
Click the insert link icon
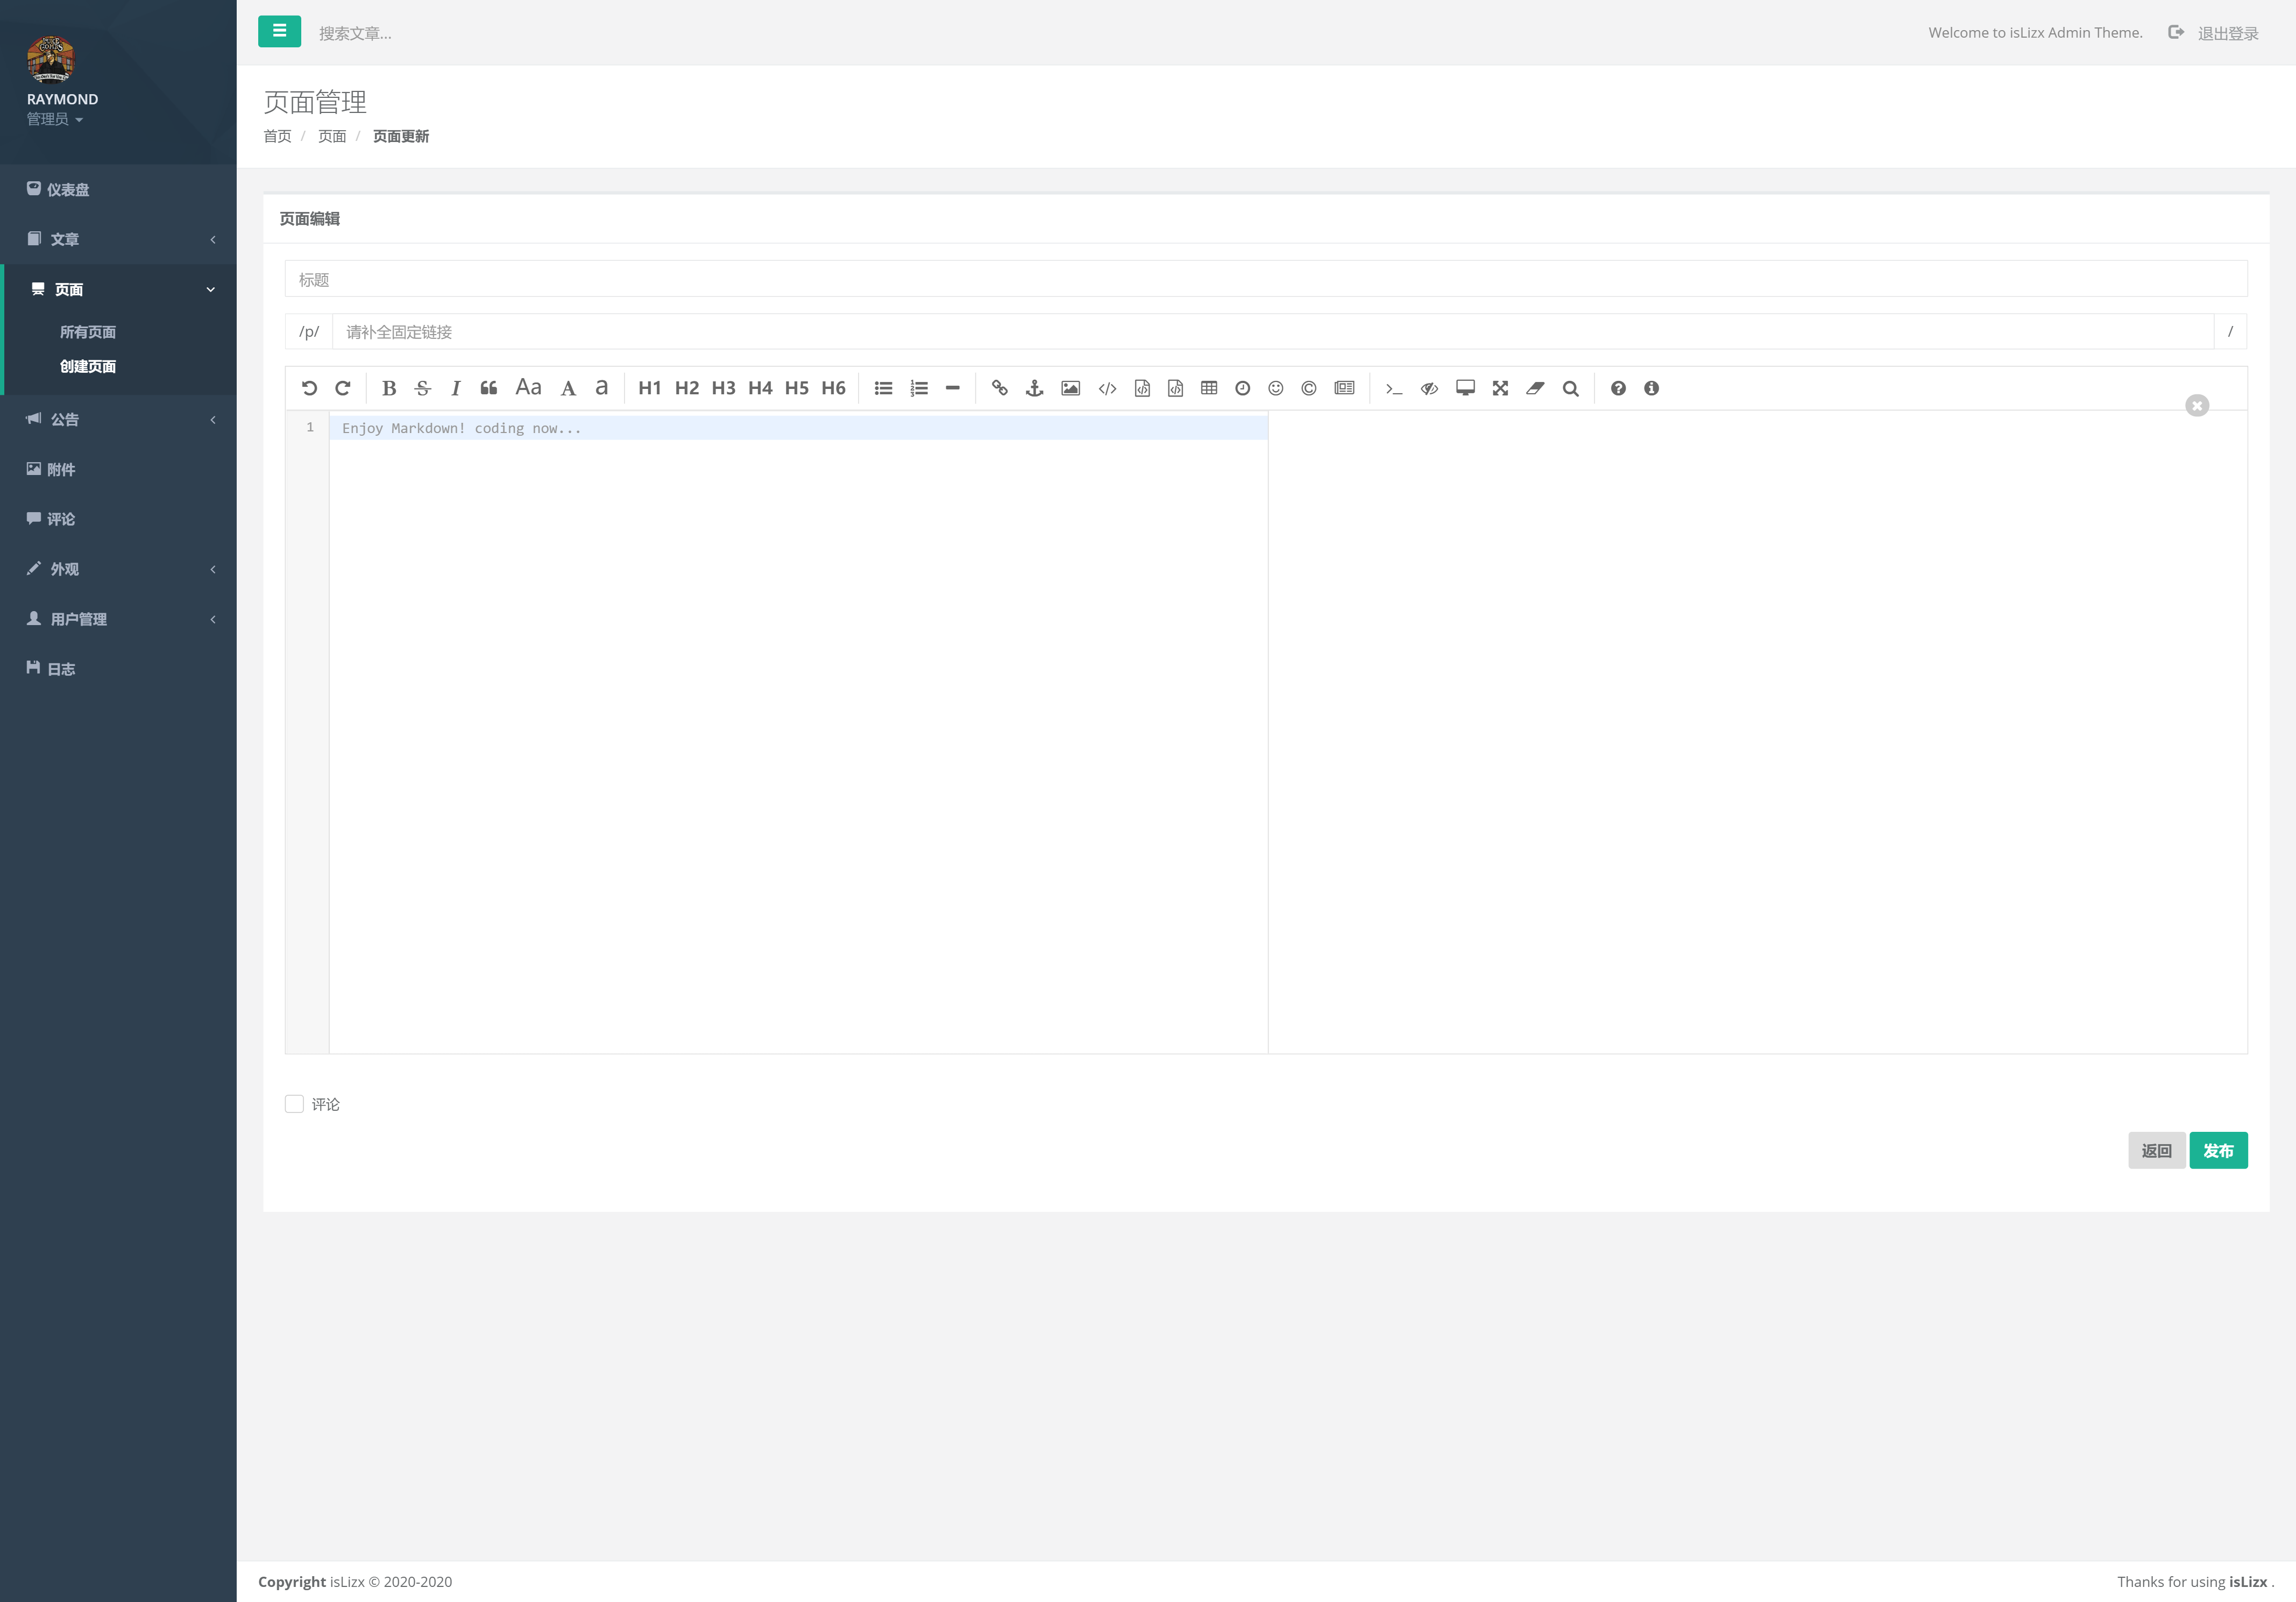tap(999, 388)
